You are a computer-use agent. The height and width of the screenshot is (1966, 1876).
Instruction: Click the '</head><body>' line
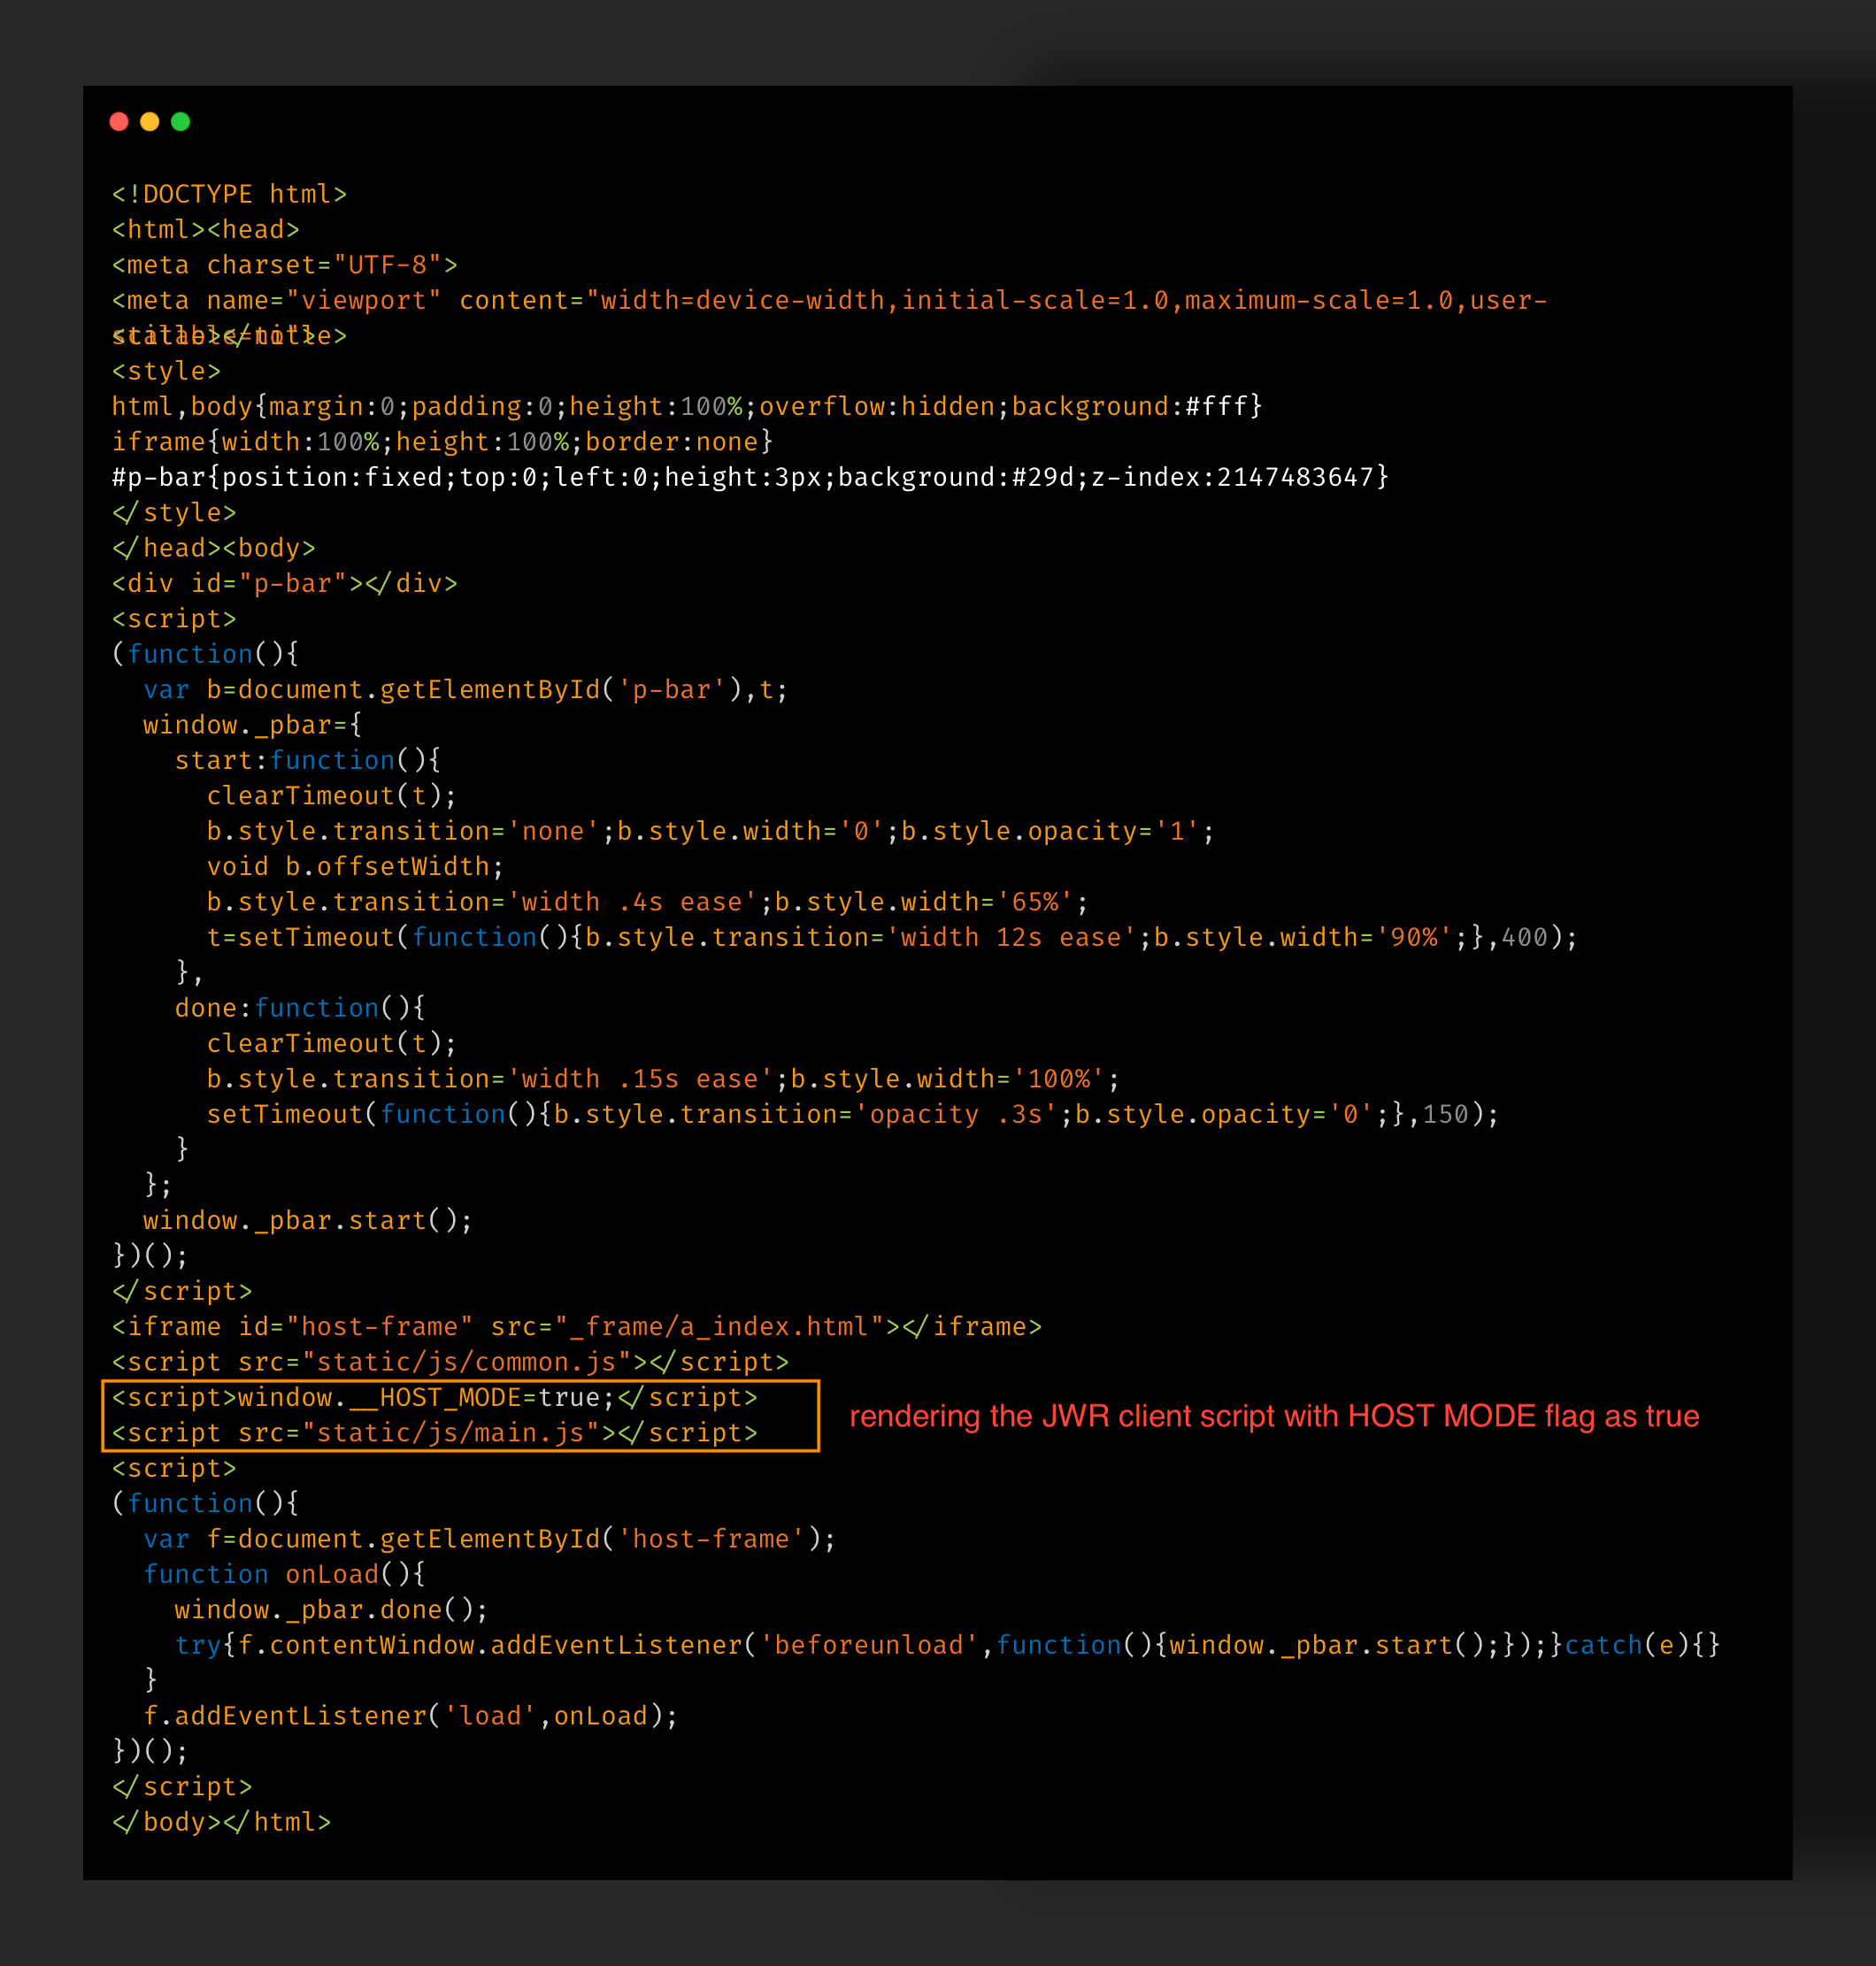pos(214,548)
